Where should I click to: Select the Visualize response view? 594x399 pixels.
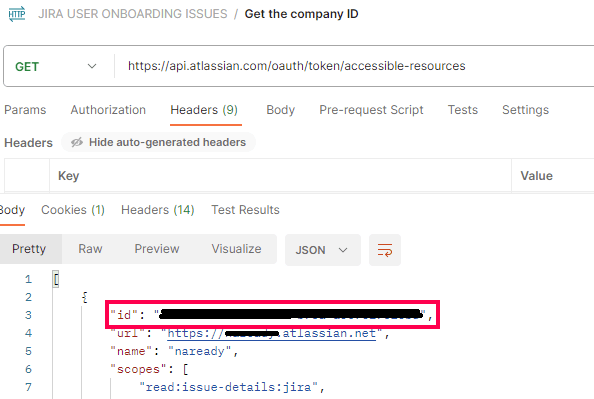tap(236, 249)
